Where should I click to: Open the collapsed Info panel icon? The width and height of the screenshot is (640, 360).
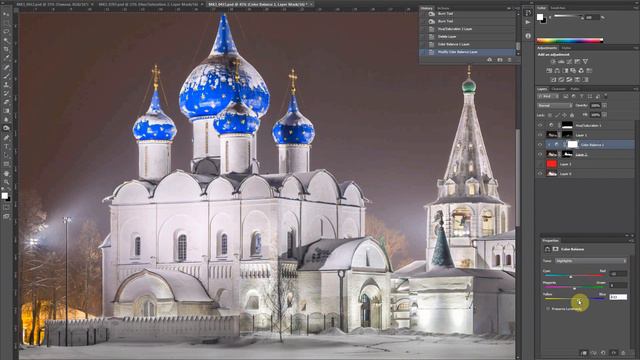coord(528,36)
